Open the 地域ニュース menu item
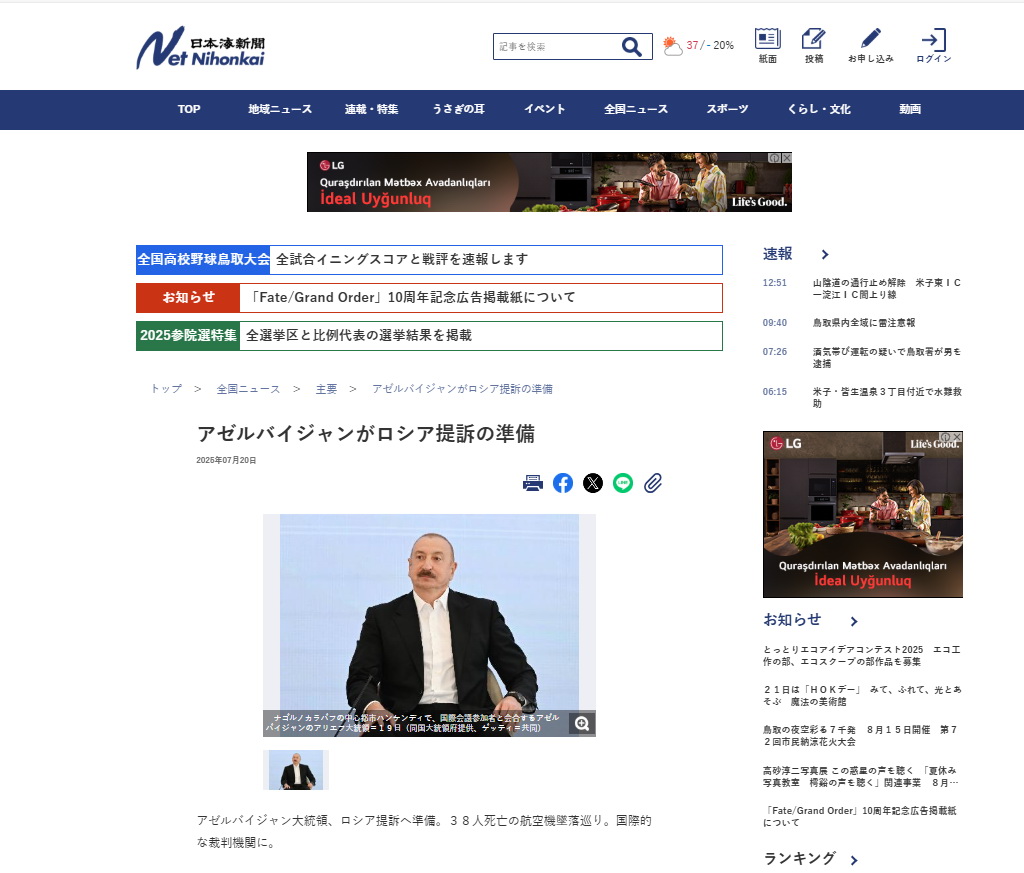This screenshot has height=873, width=1024. (x=280, y=110)
